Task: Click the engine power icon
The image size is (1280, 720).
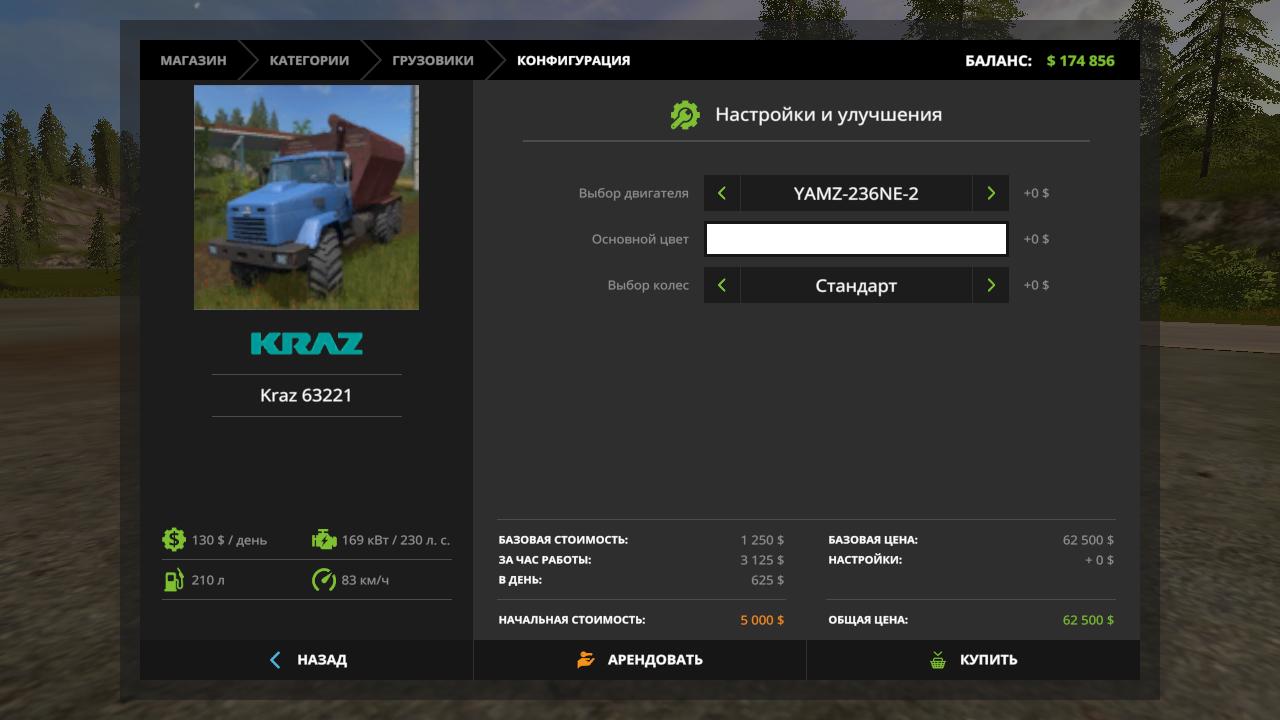Action: pos(324,540)
